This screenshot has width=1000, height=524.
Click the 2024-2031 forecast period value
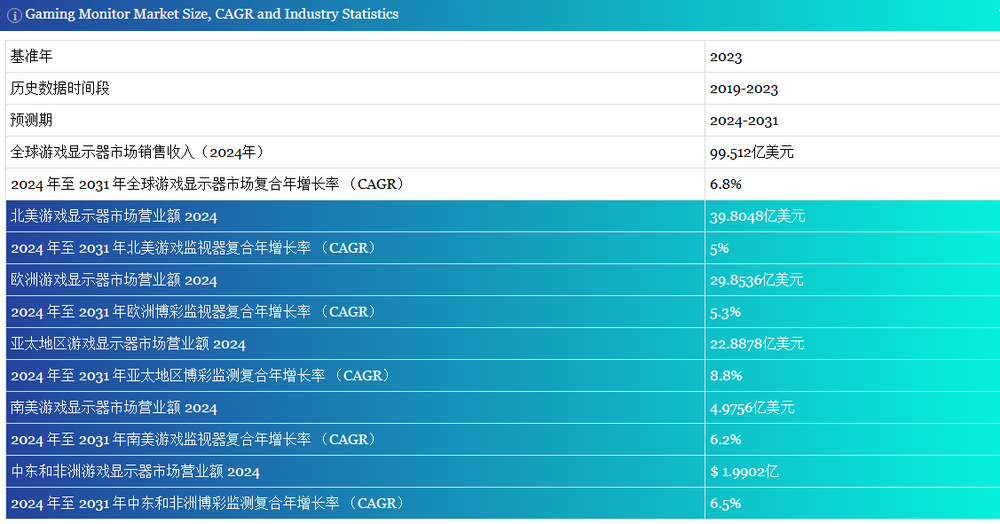744,121
